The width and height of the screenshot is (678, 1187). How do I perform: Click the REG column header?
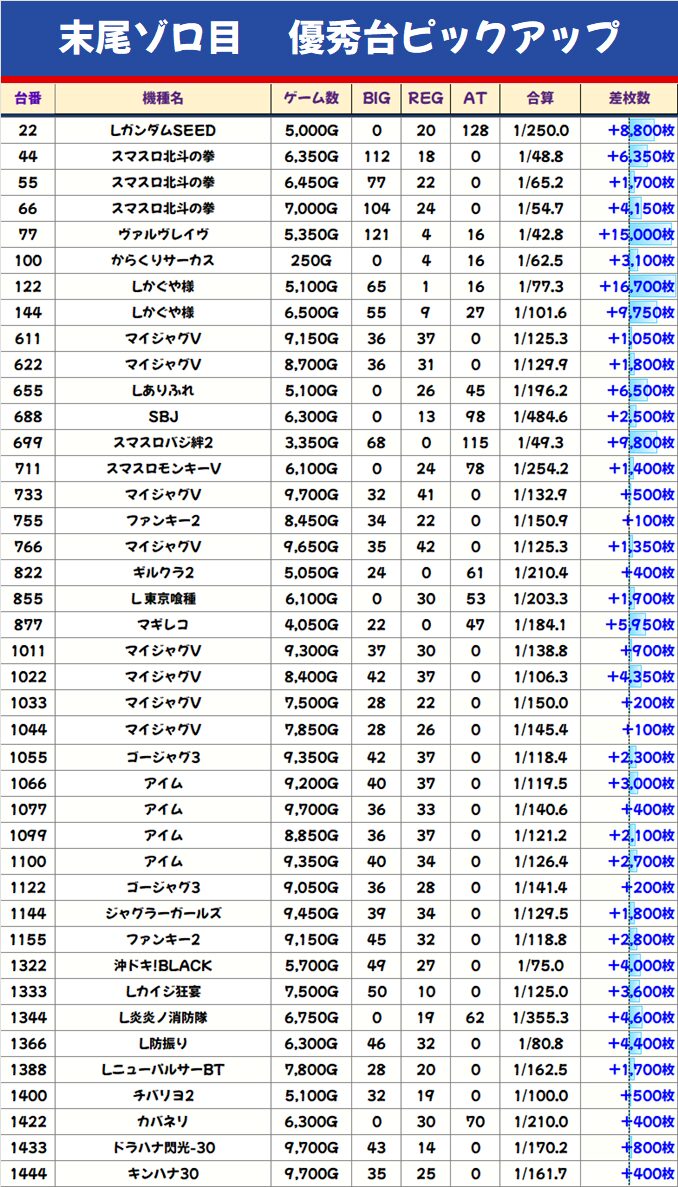[426, 98]
